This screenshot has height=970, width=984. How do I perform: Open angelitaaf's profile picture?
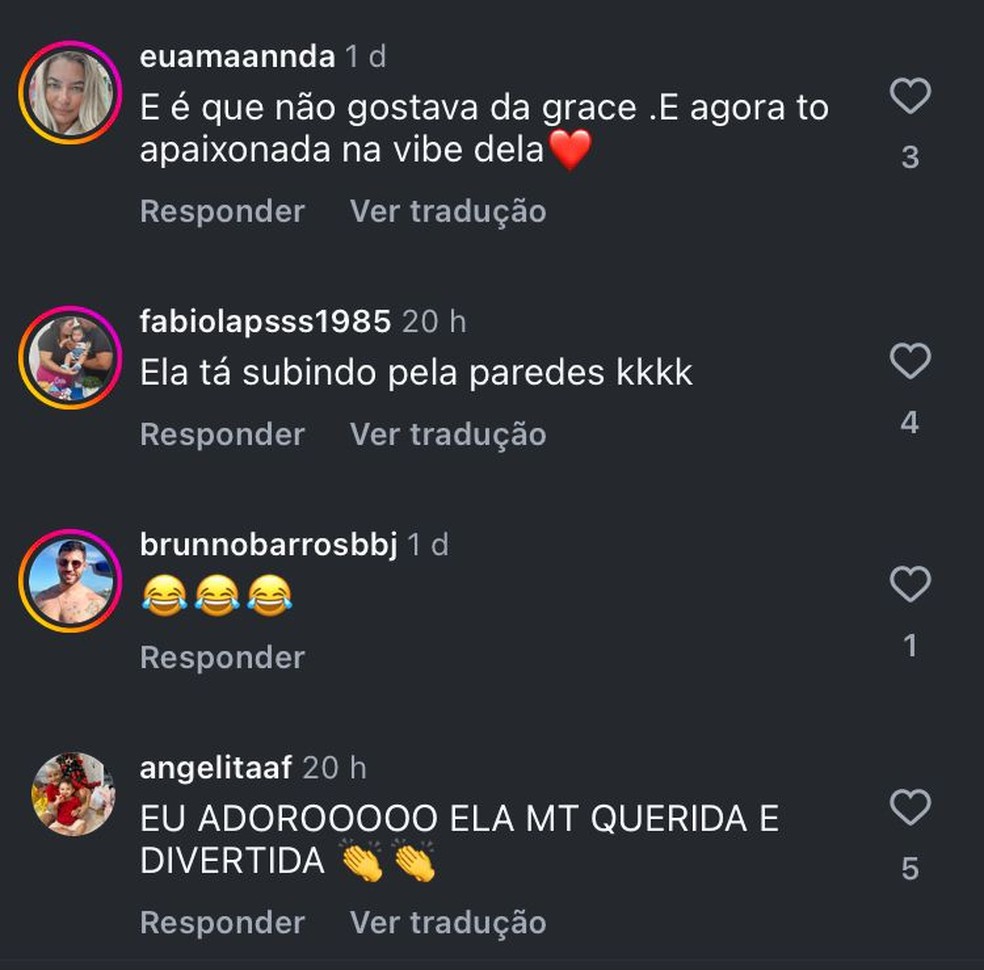click(x=73, y=794)
